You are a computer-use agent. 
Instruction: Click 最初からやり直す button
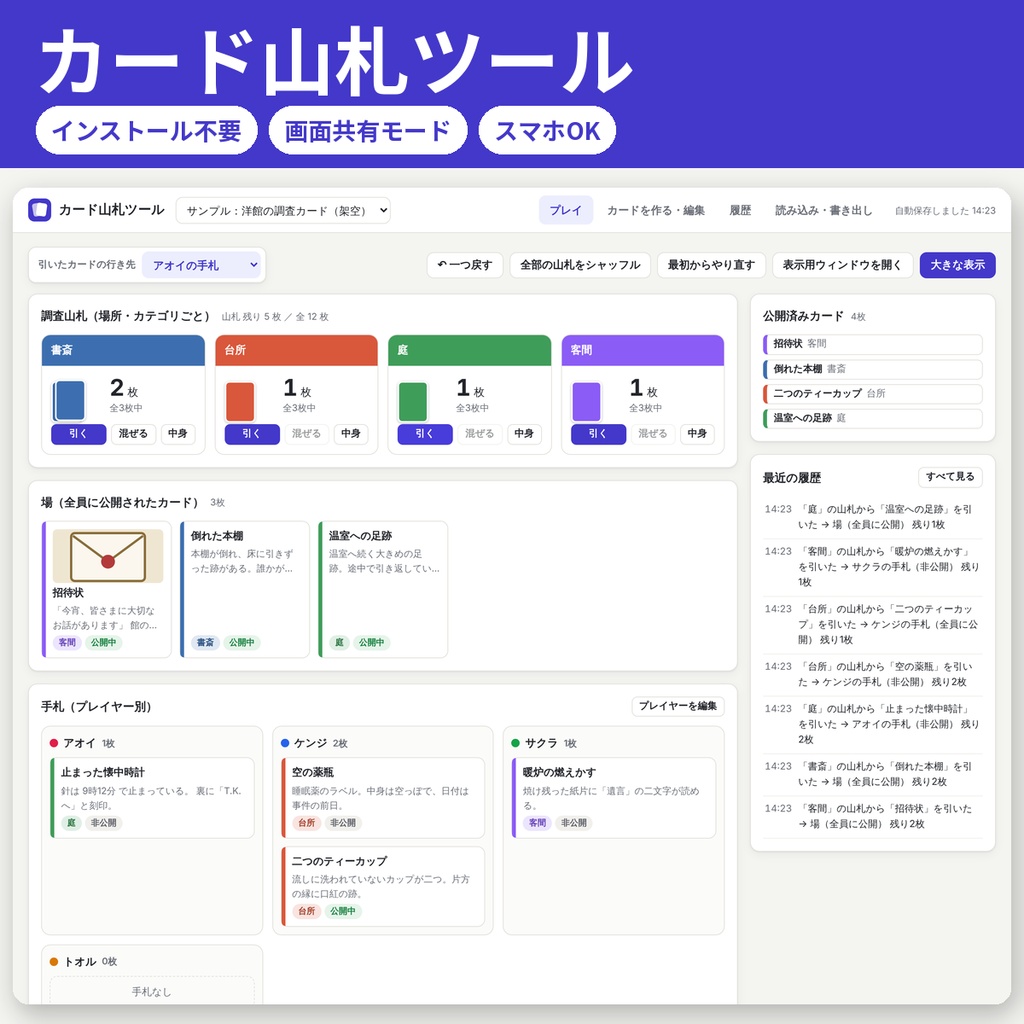pyautogui.click(x=711, y=265)
